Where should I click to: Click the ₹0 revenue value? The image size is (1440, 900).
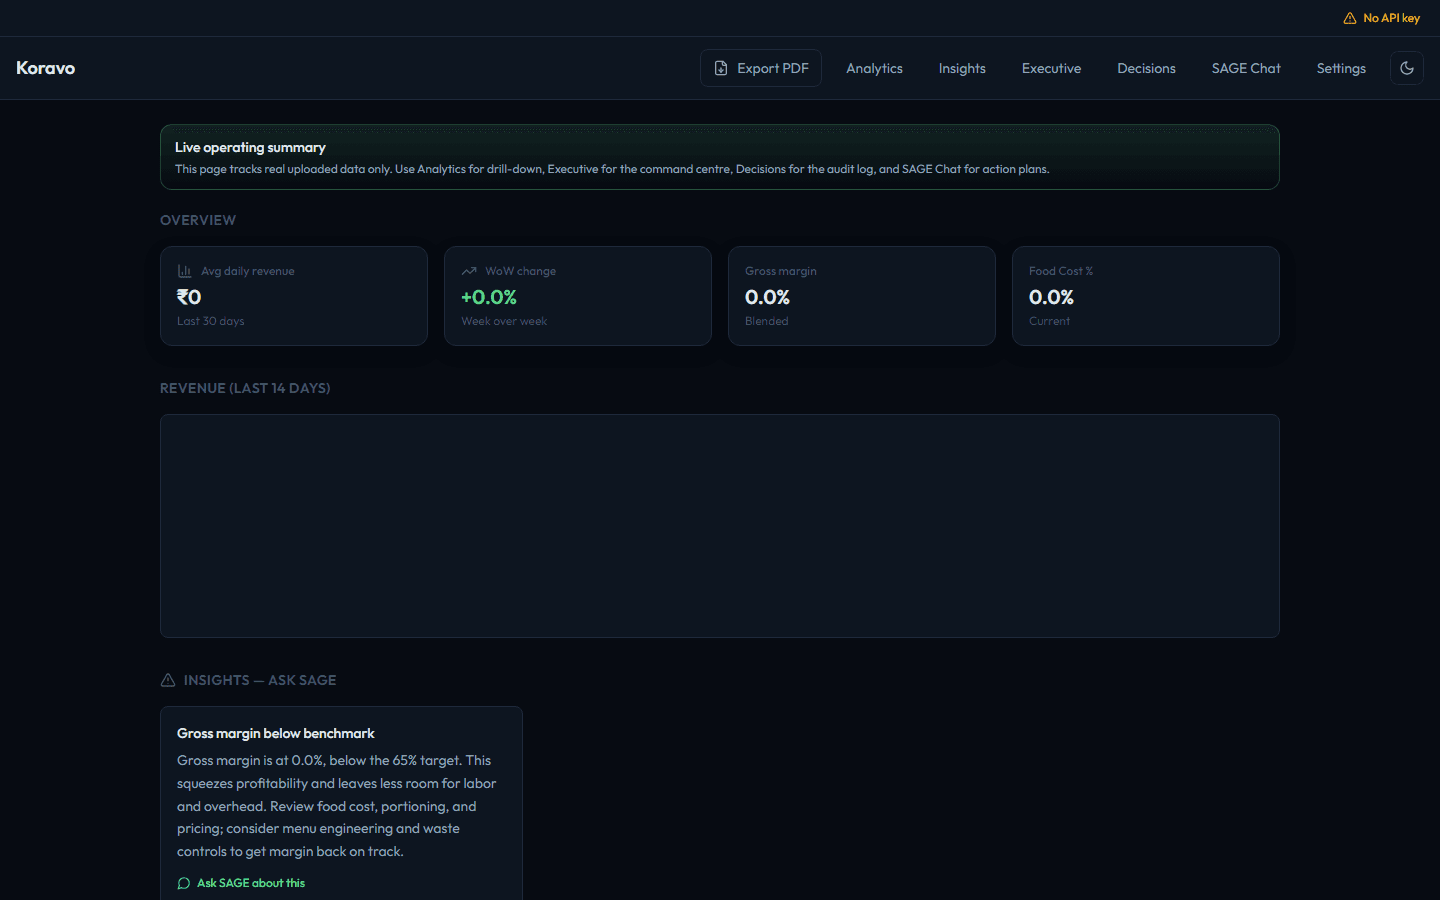pyautogui.click(x=189, y=297)
